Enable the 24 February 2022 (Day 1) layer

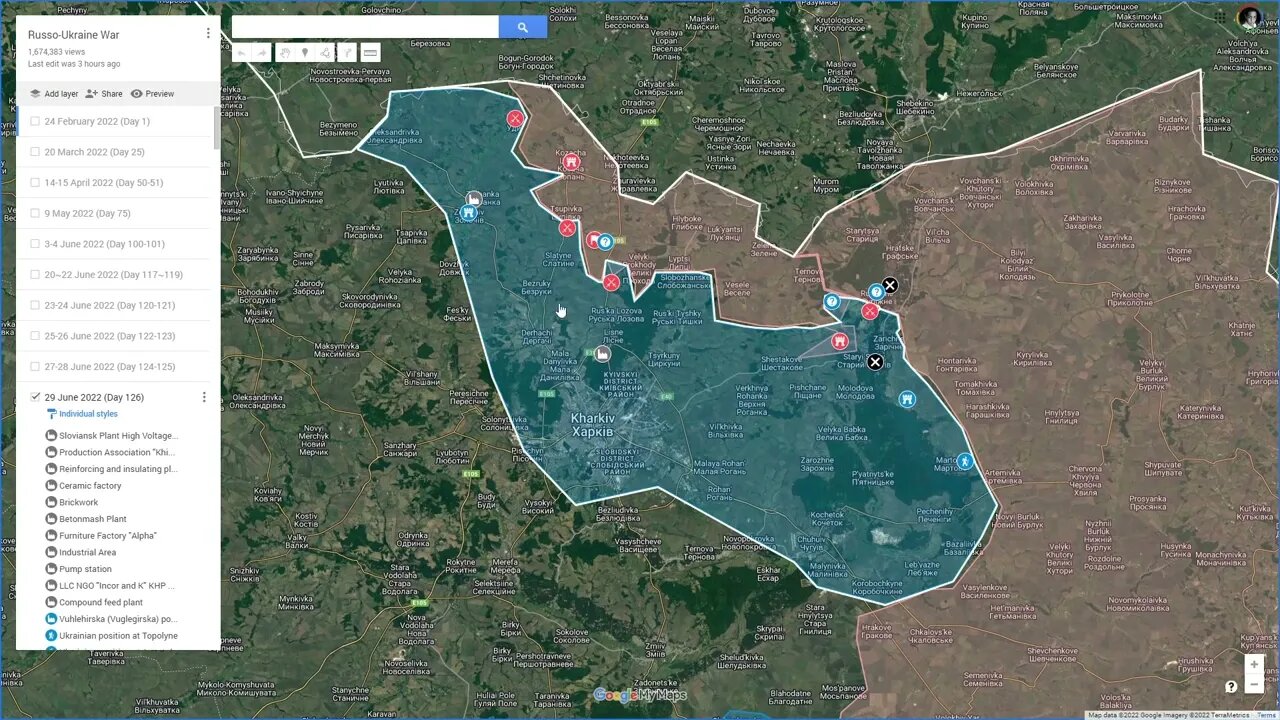(35, 121)
